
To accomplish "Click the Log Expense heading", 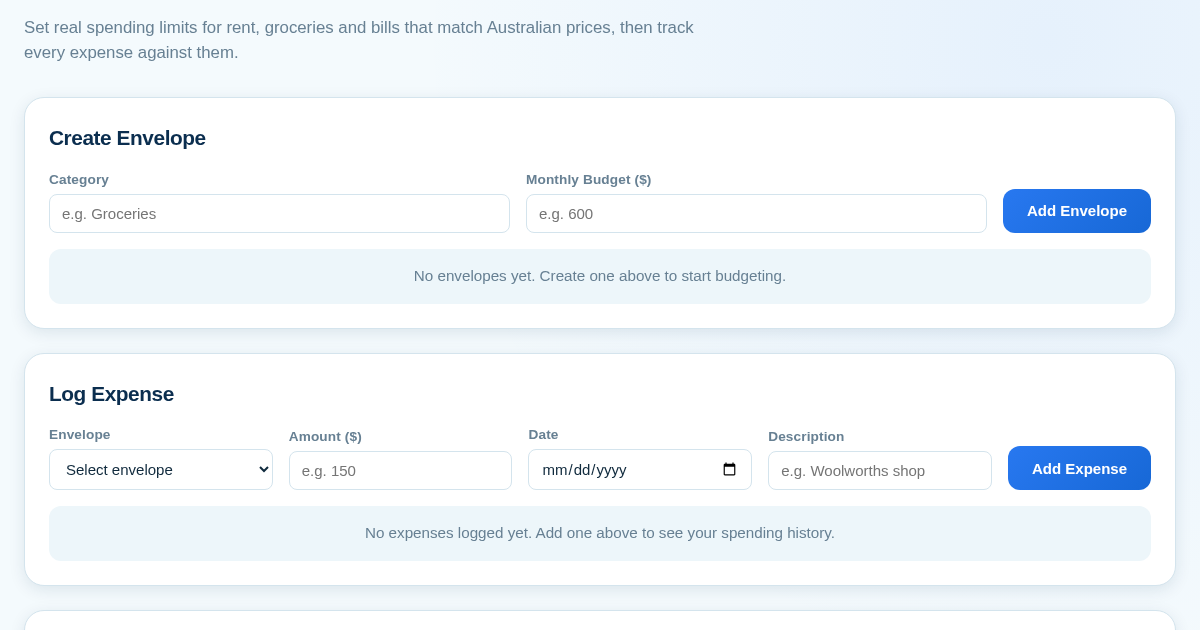I will pyautogui.click(x=111, y=394).
